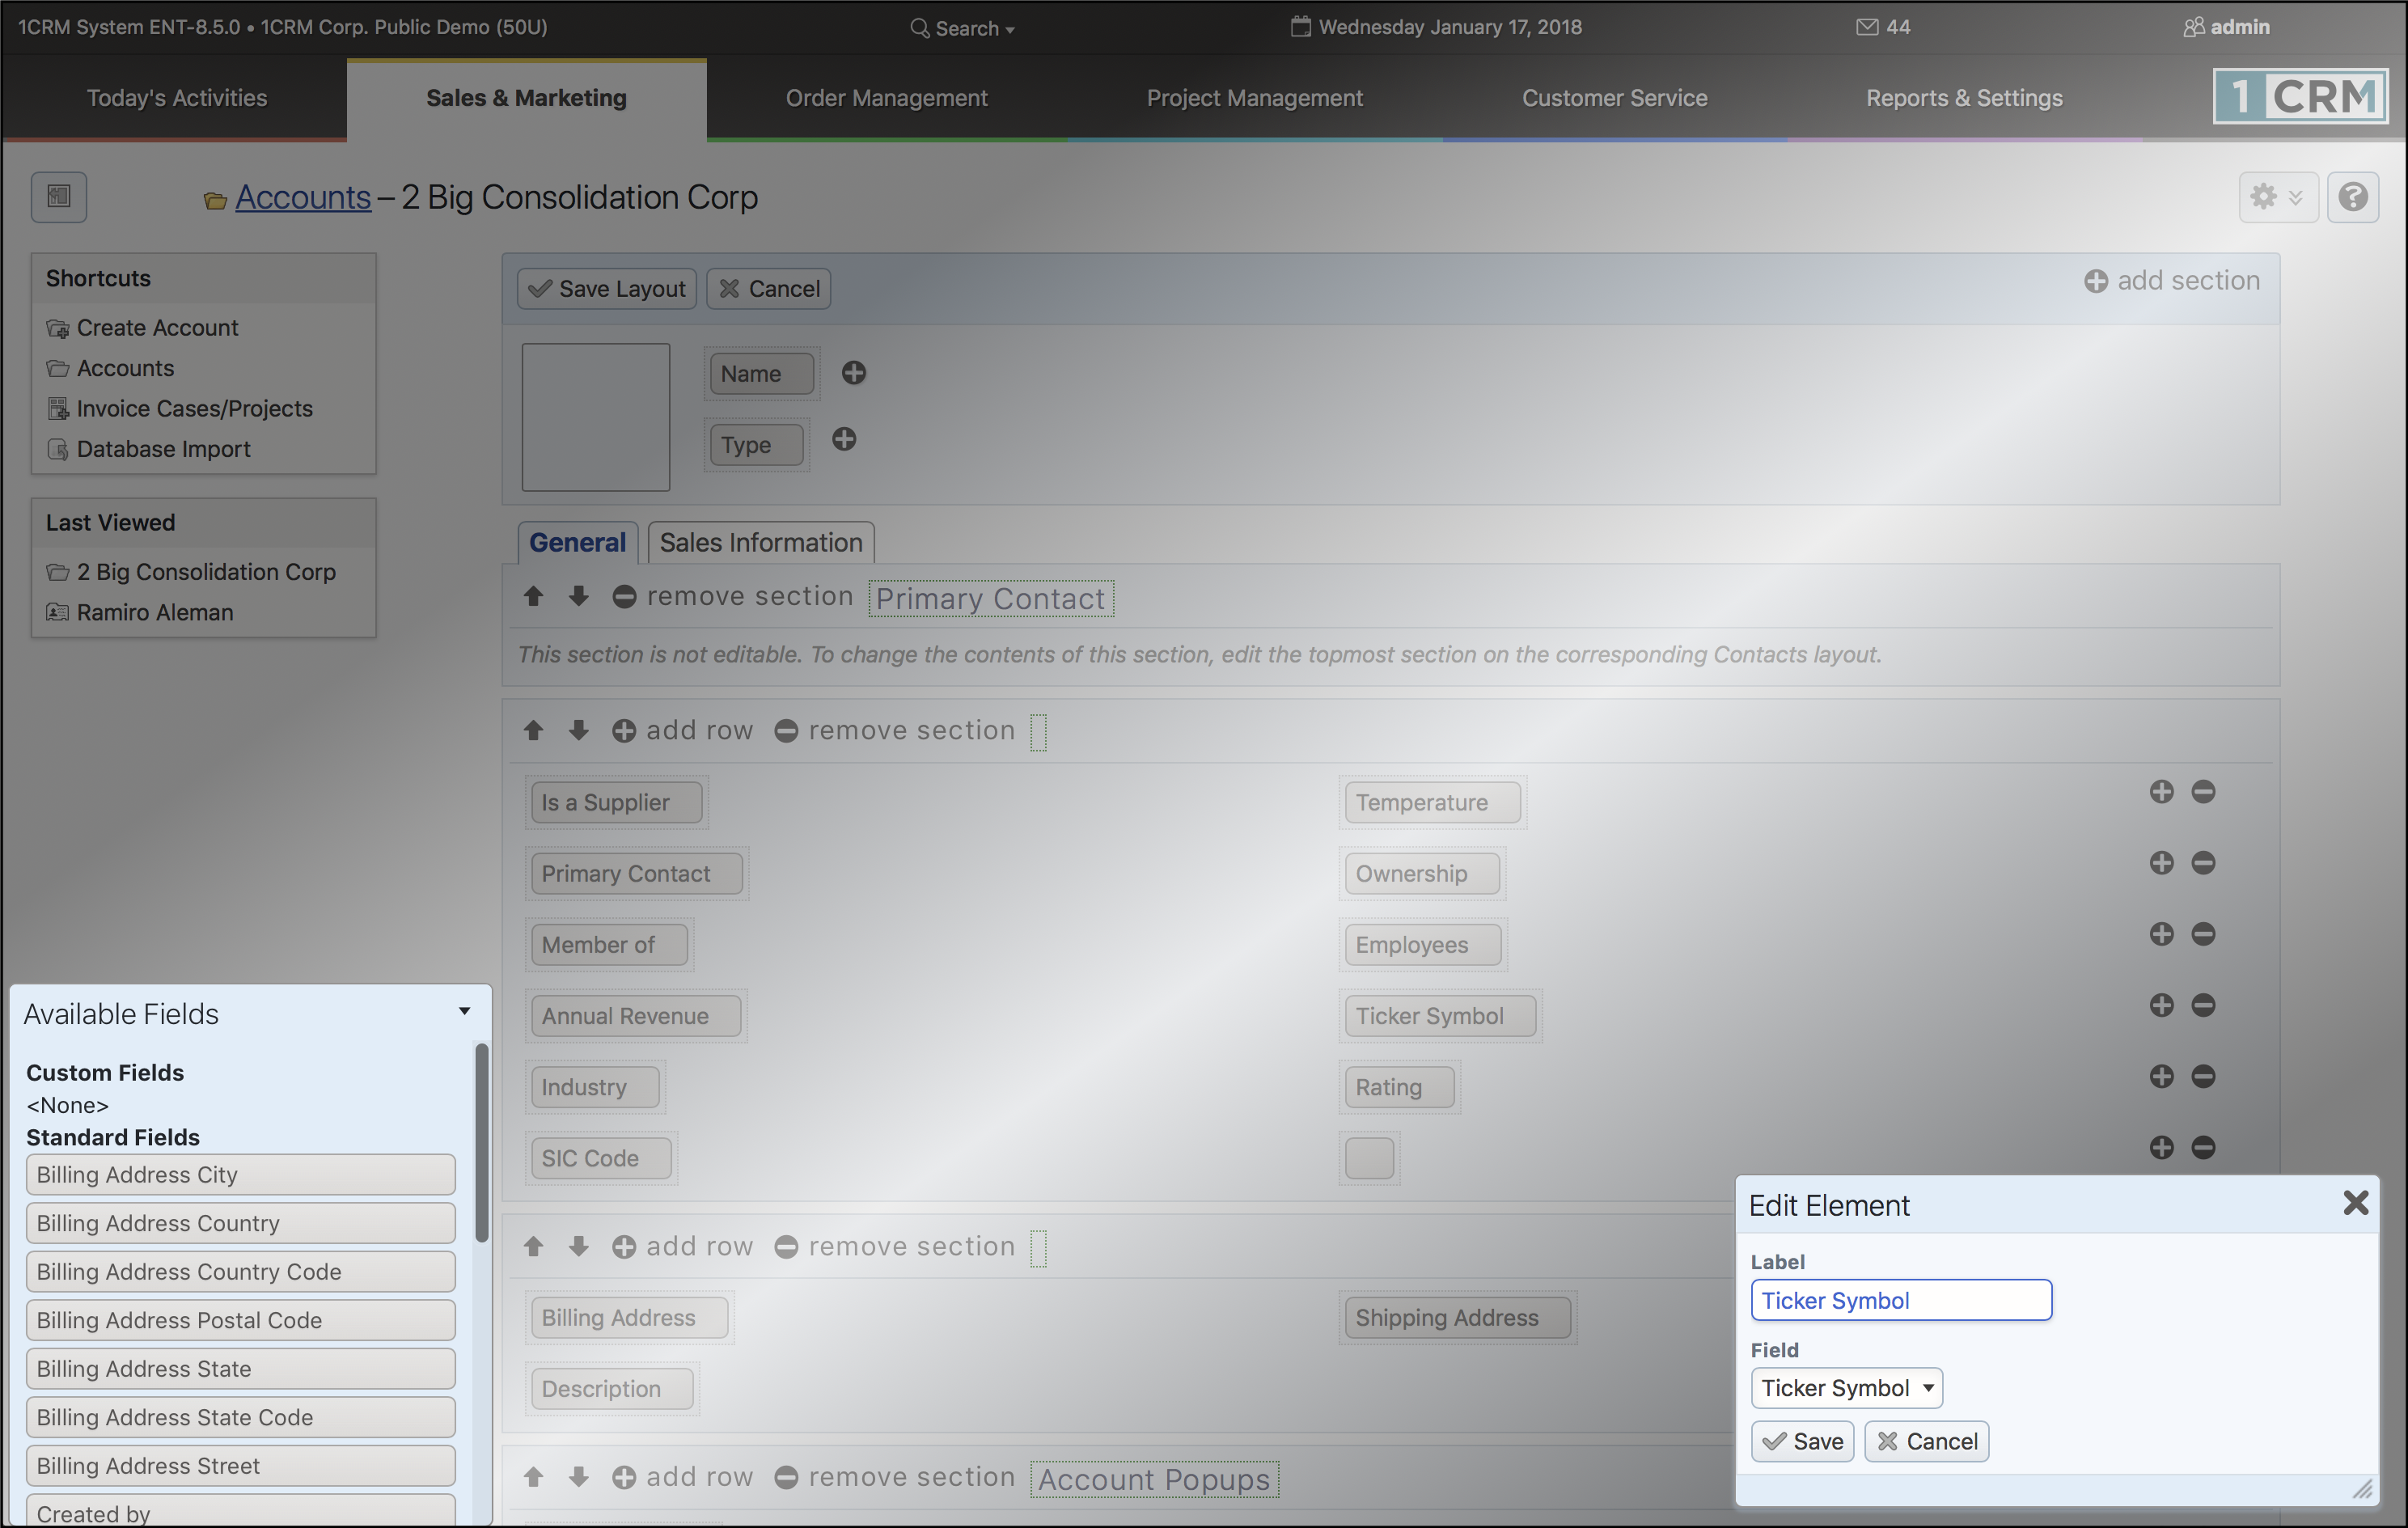This screenshot has height=1528, width=2408.
Task: Open the Field dropdown showing Ticker Symbol
Action: (x=1846, y=1388)
